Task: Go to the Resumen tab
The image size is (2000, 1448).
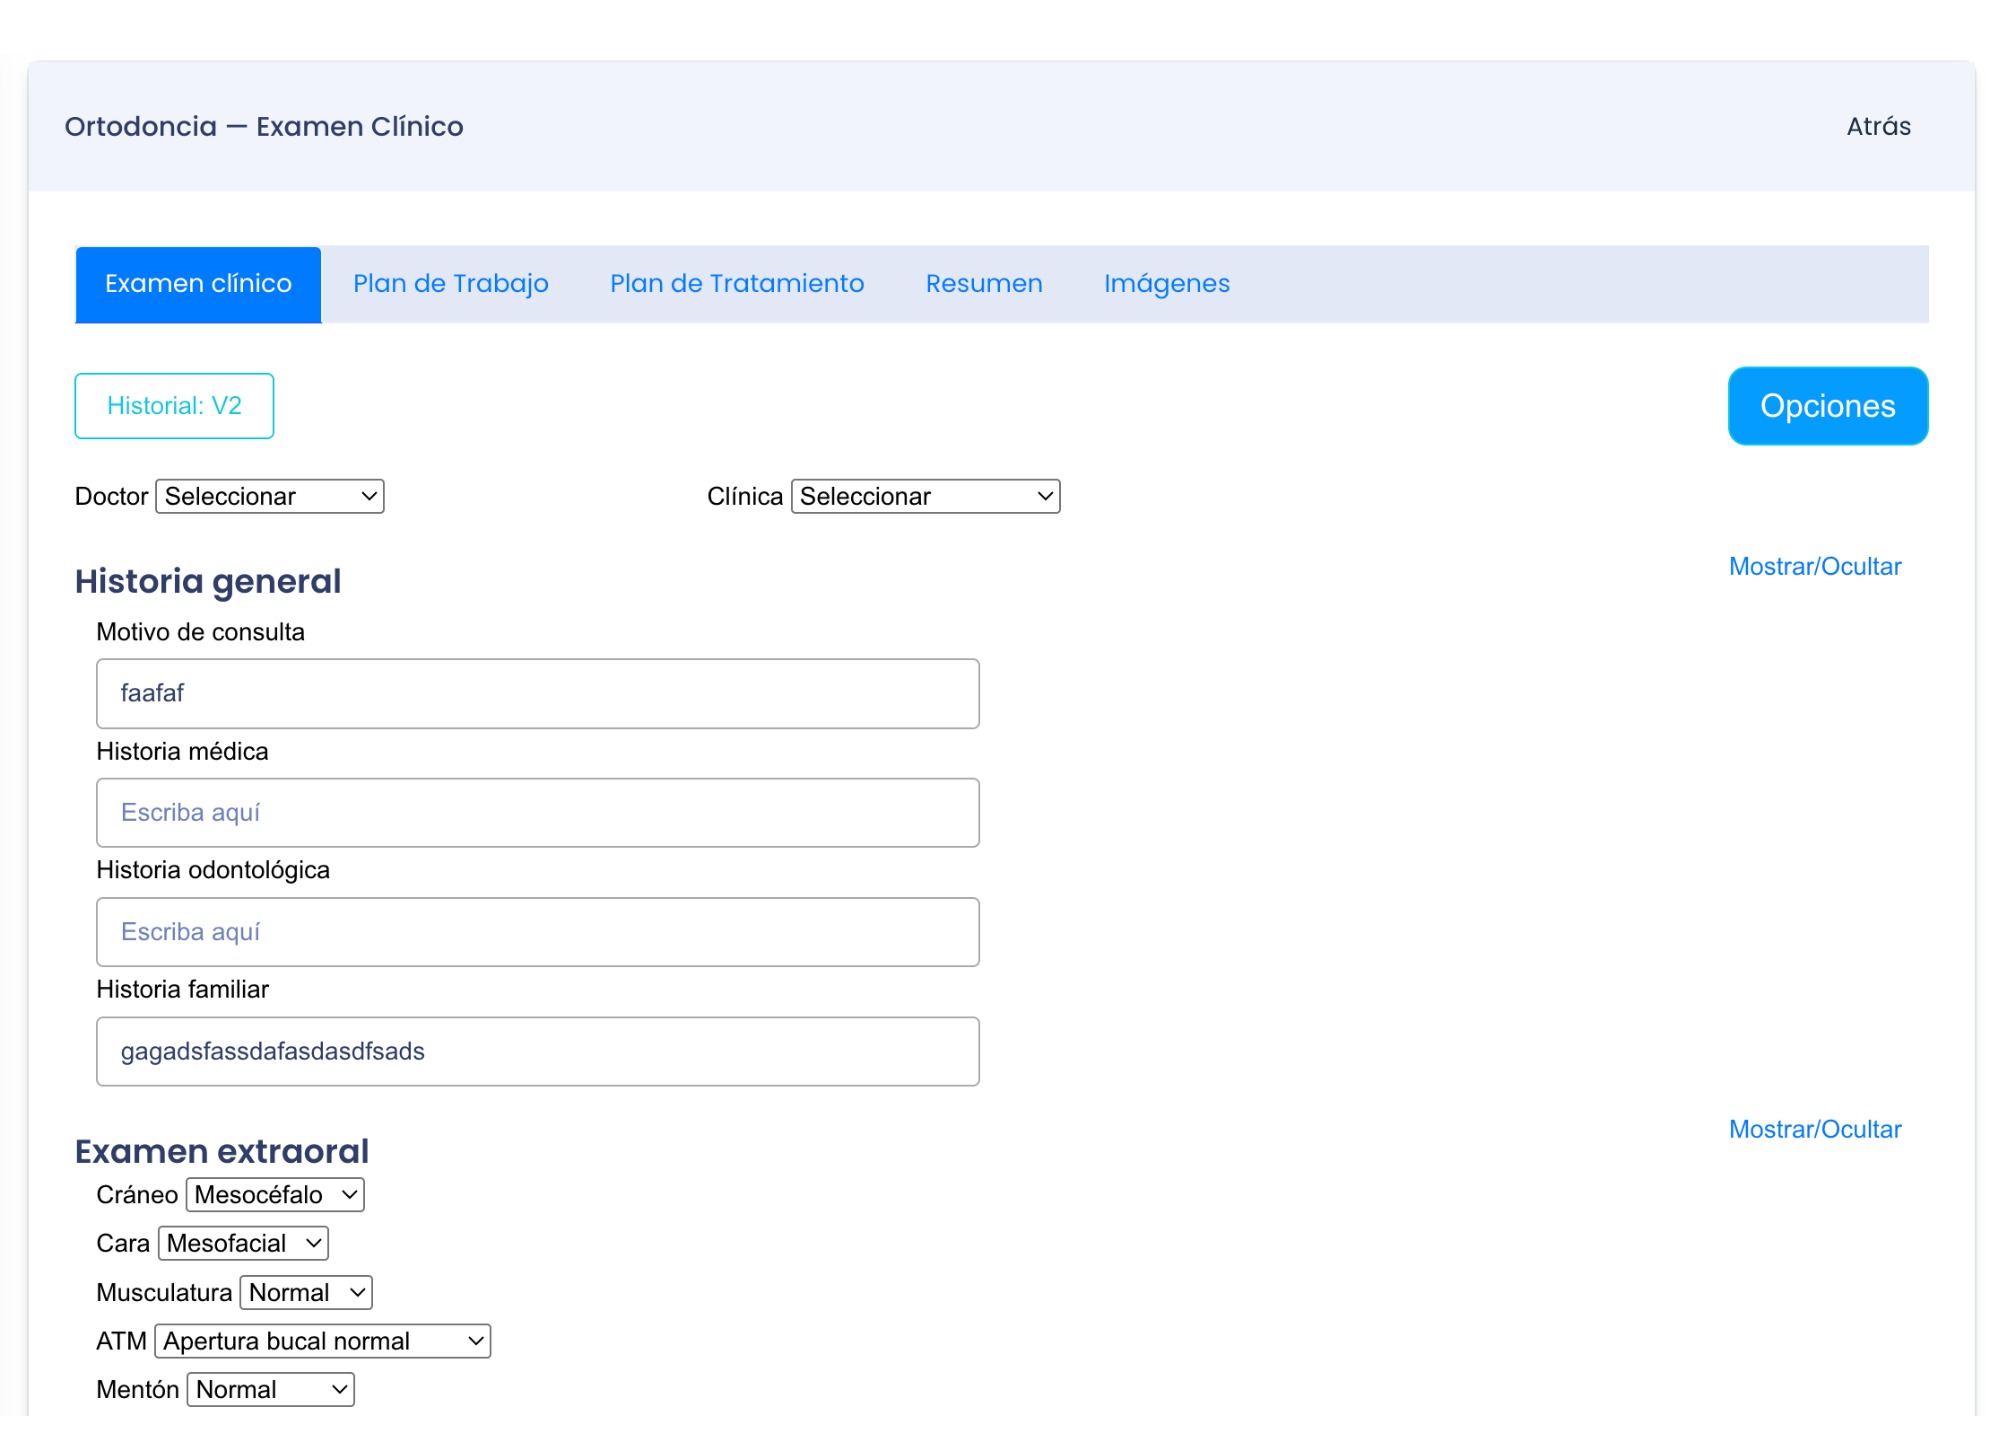Action: tap(983, 284)
